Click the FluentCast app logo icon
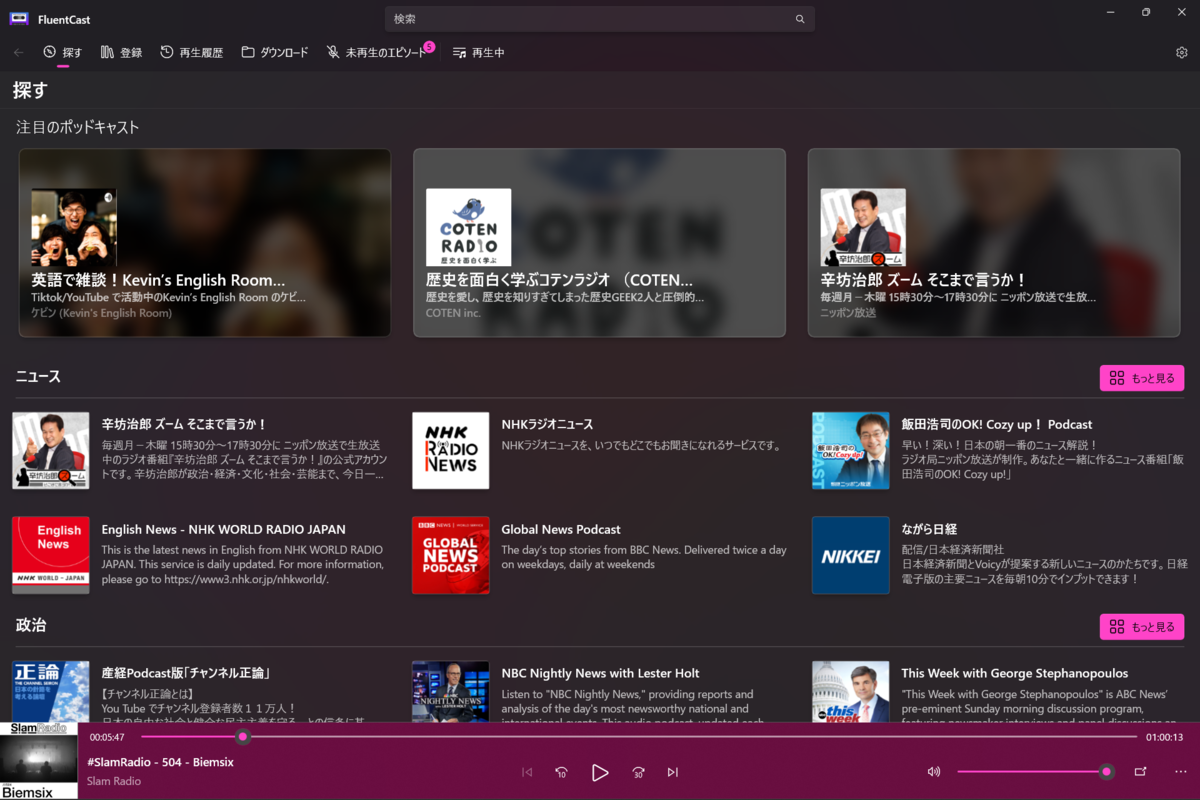 19,19
